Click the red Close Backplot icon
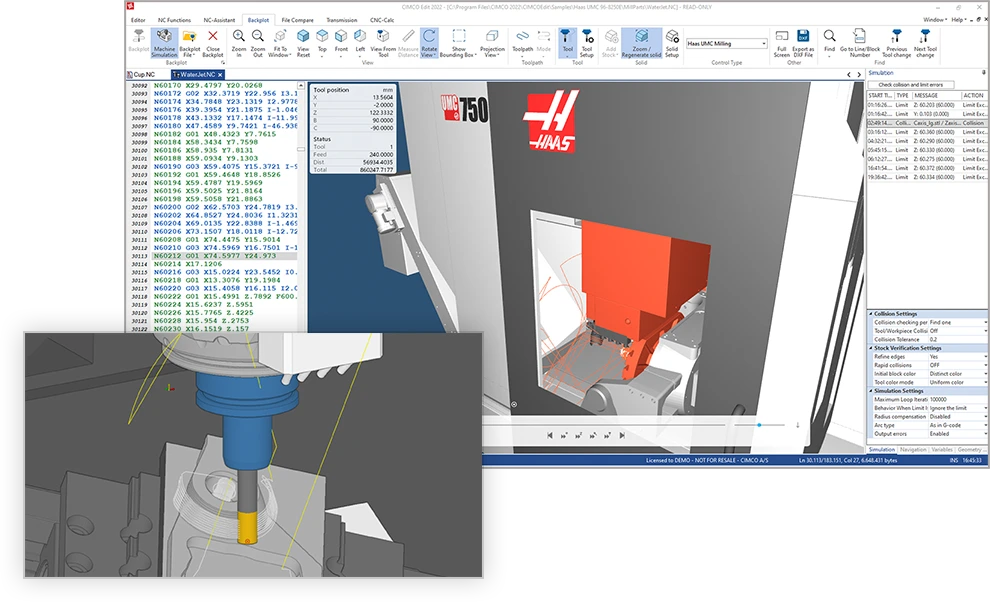990x602 pixels. click(213, 42)
